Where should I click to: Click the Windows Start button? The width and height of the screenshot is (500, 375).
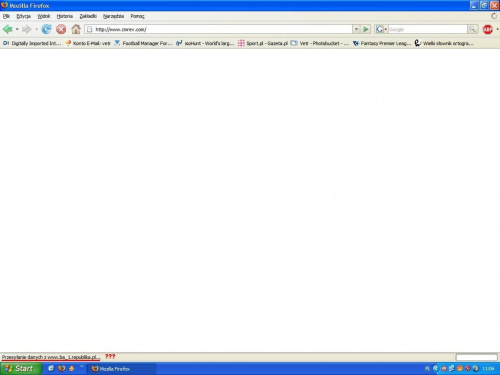(x=21, y=369)
